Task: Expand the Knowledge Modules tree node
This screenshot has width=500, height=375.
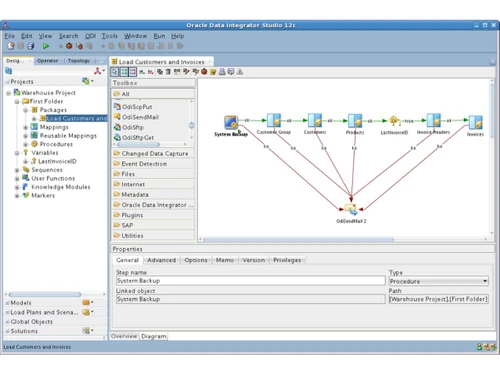Action: tap(17, 187)
